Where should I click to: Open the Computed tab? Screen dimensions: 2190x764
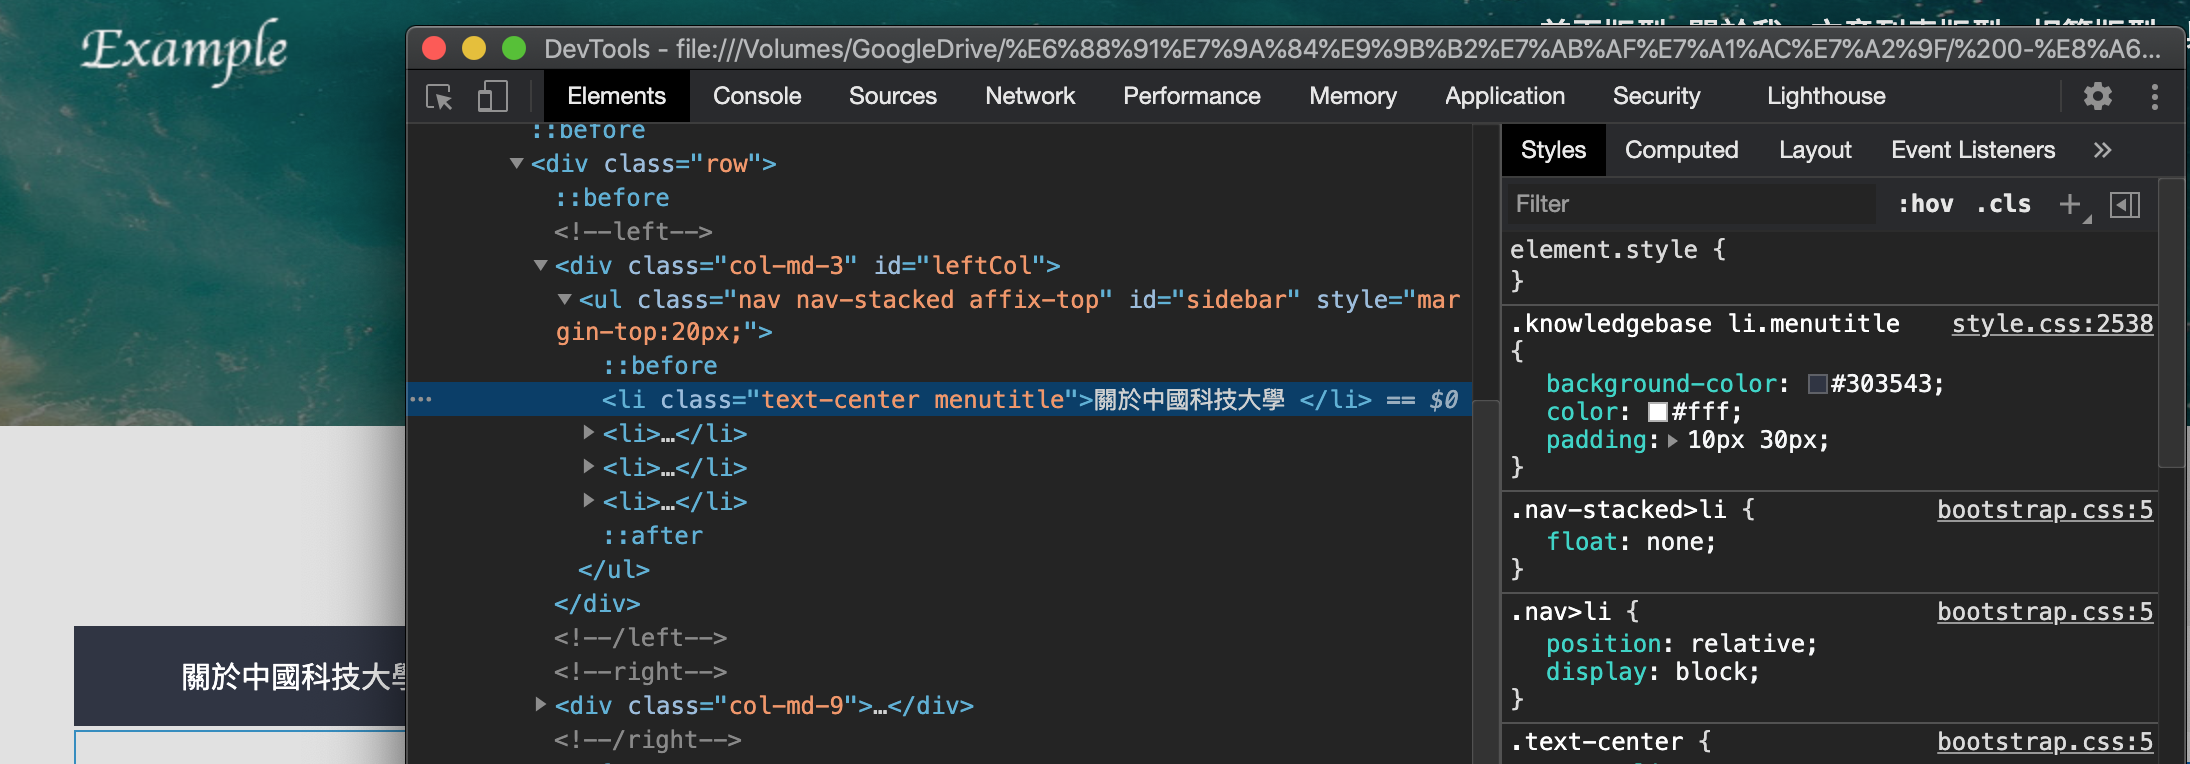[1681, 150]
